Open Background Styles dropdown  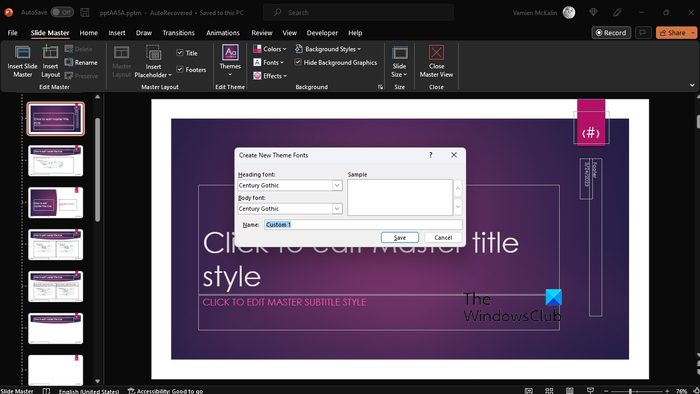coord(328,49)
